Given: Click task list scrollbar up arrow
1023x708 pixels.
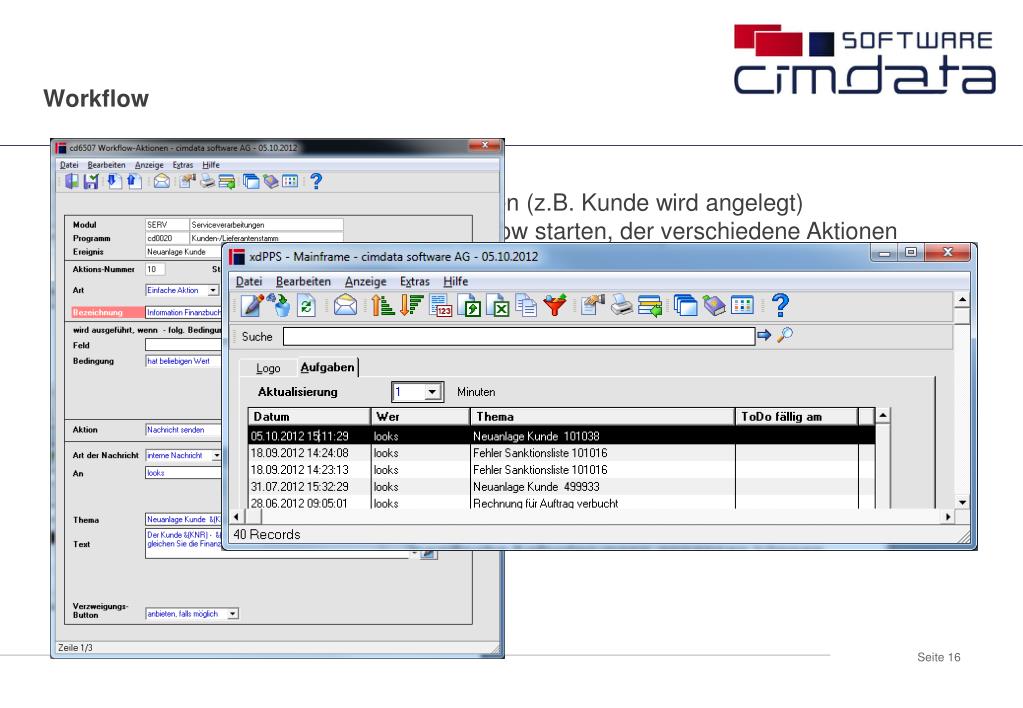Looking at the screenshot, I should (882, 416).
